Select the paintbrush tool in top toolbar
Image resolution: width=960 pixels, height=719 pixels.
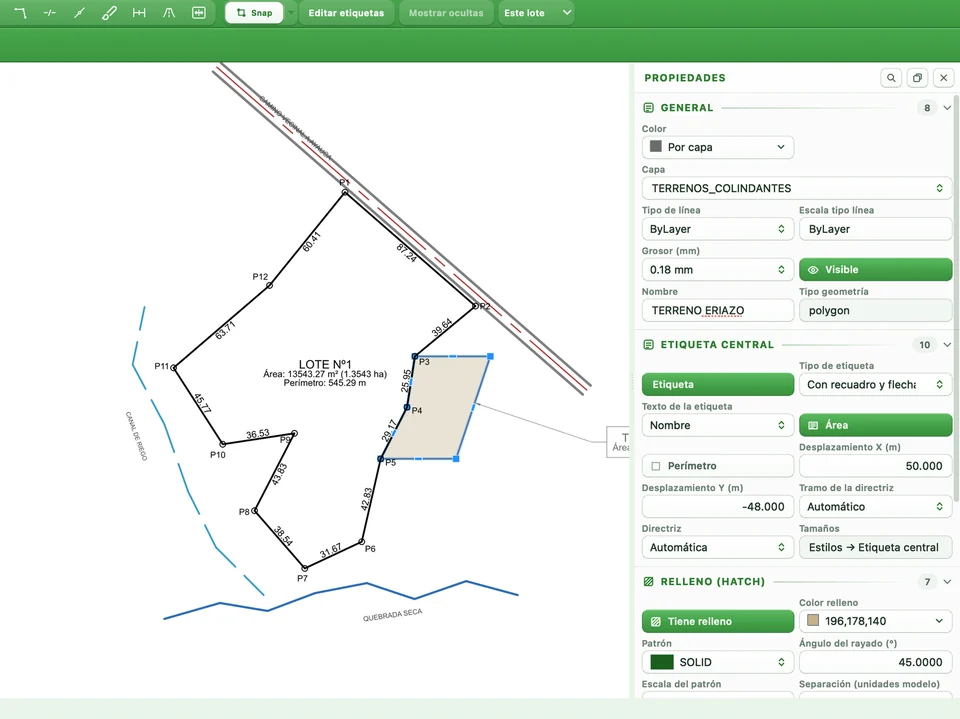[x=109, y=13]
